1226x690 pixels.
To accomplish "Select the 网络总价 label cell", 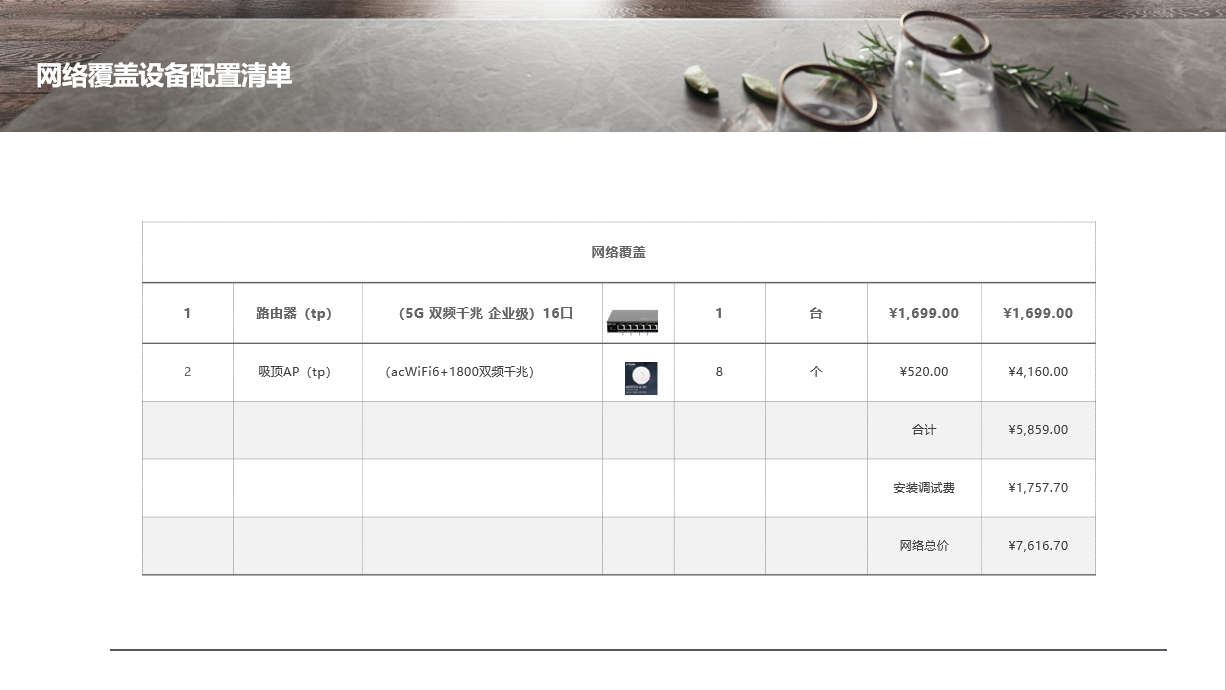I will coord(924,546).
